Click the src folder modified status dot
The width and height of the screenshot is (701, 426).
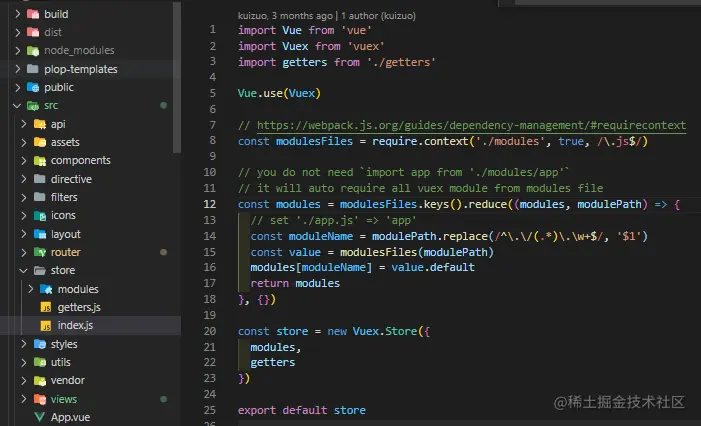click(164, 105)
